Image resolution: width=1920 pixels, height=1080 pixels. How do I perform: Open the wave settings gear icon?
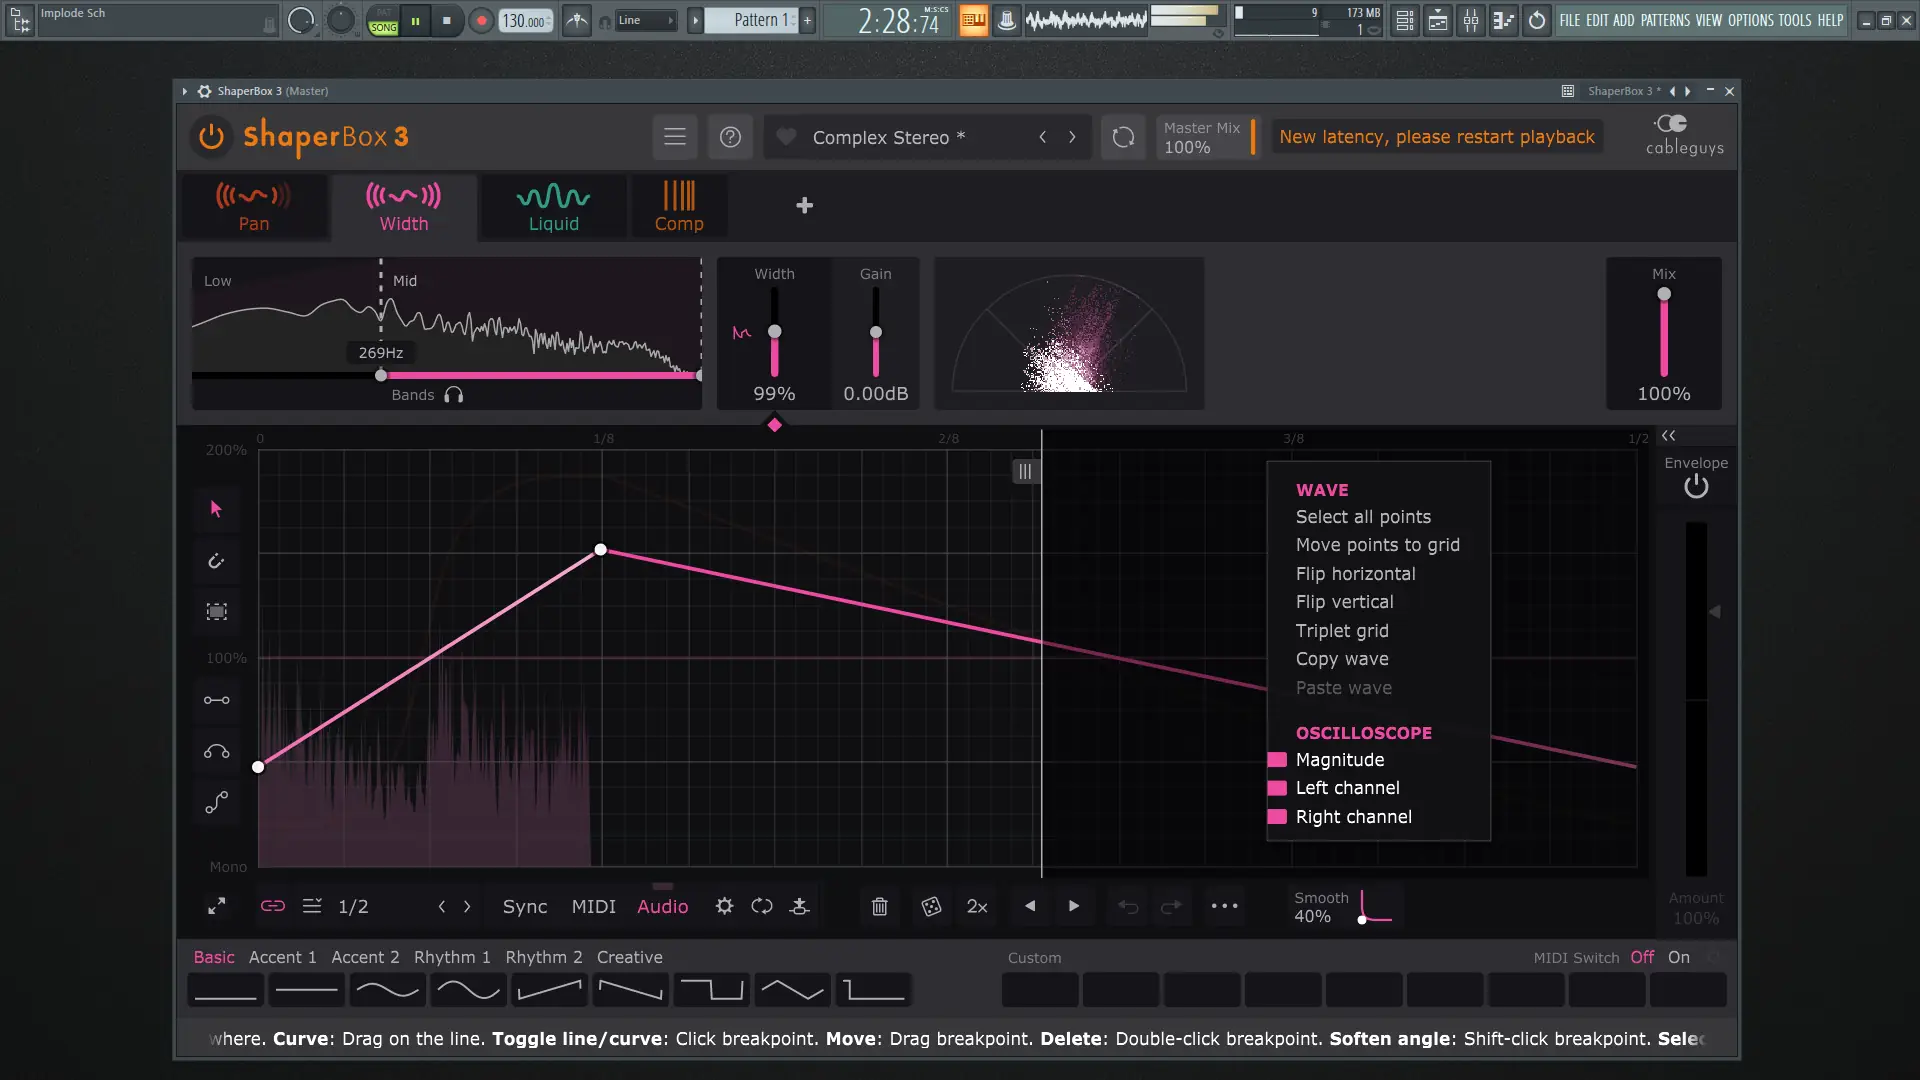pyautogui.click(x=724, y=906)
